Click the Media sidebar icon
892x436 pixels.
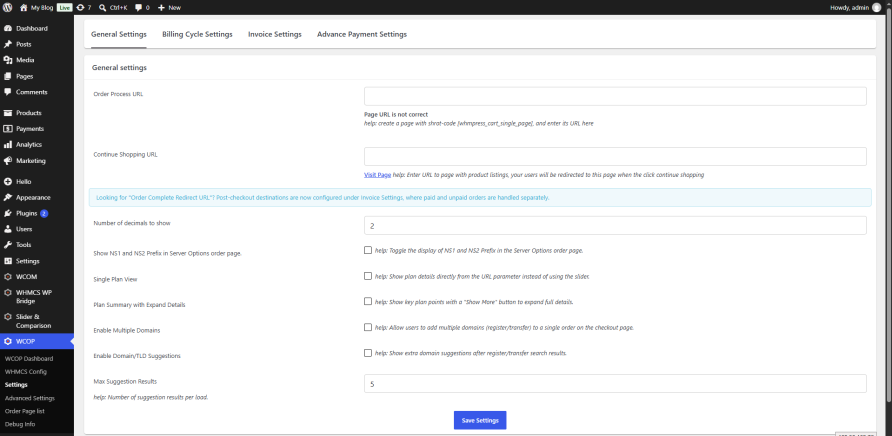click(8, 60)
